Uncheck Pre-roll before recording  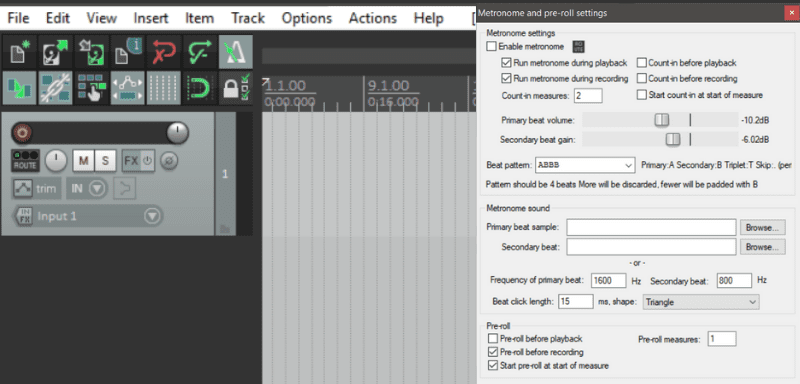tap(493, 352)
